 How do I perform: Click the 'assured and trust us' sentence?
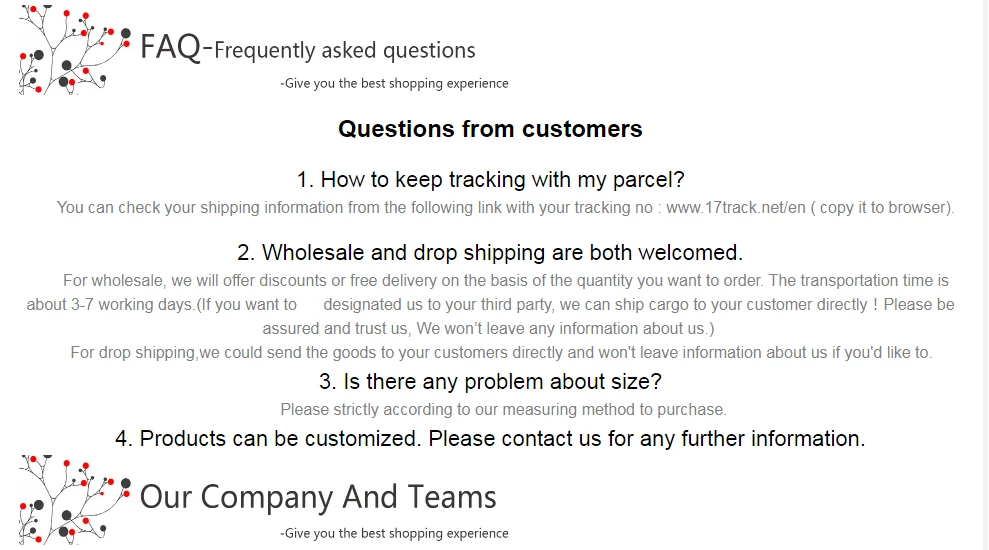488,329
